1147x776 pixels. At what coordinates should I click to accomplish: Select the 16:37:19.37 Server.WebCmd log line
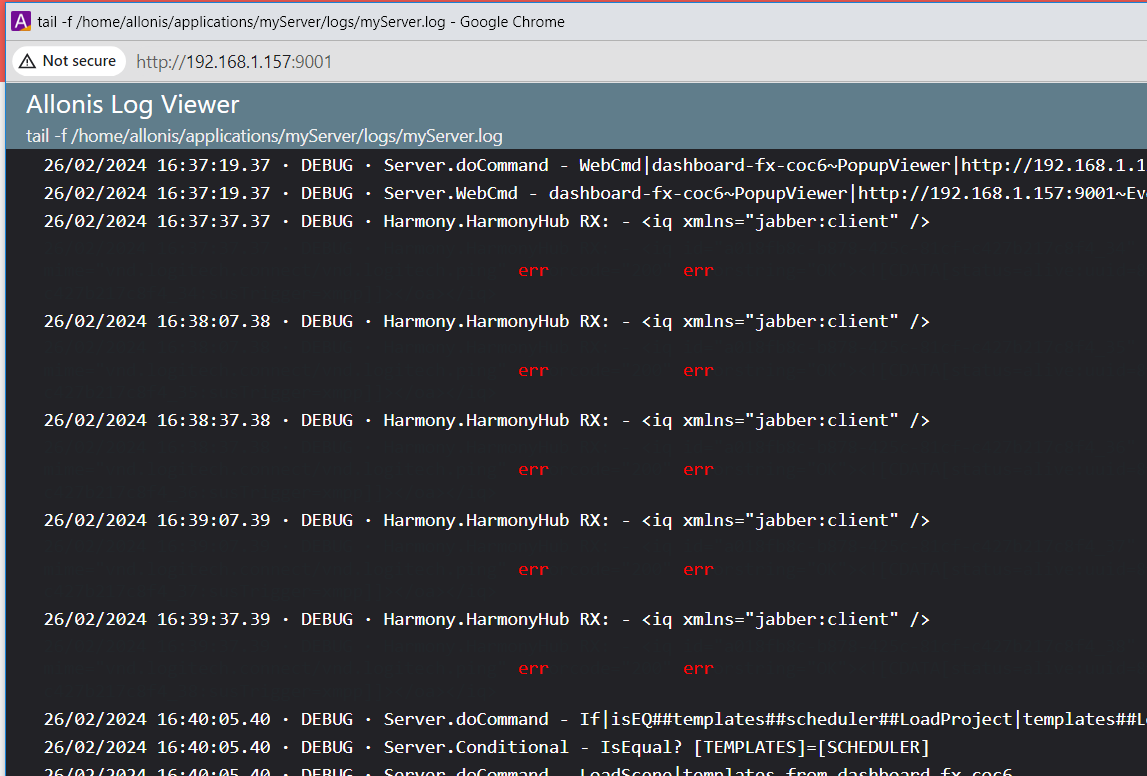click(x=595, y=193)
